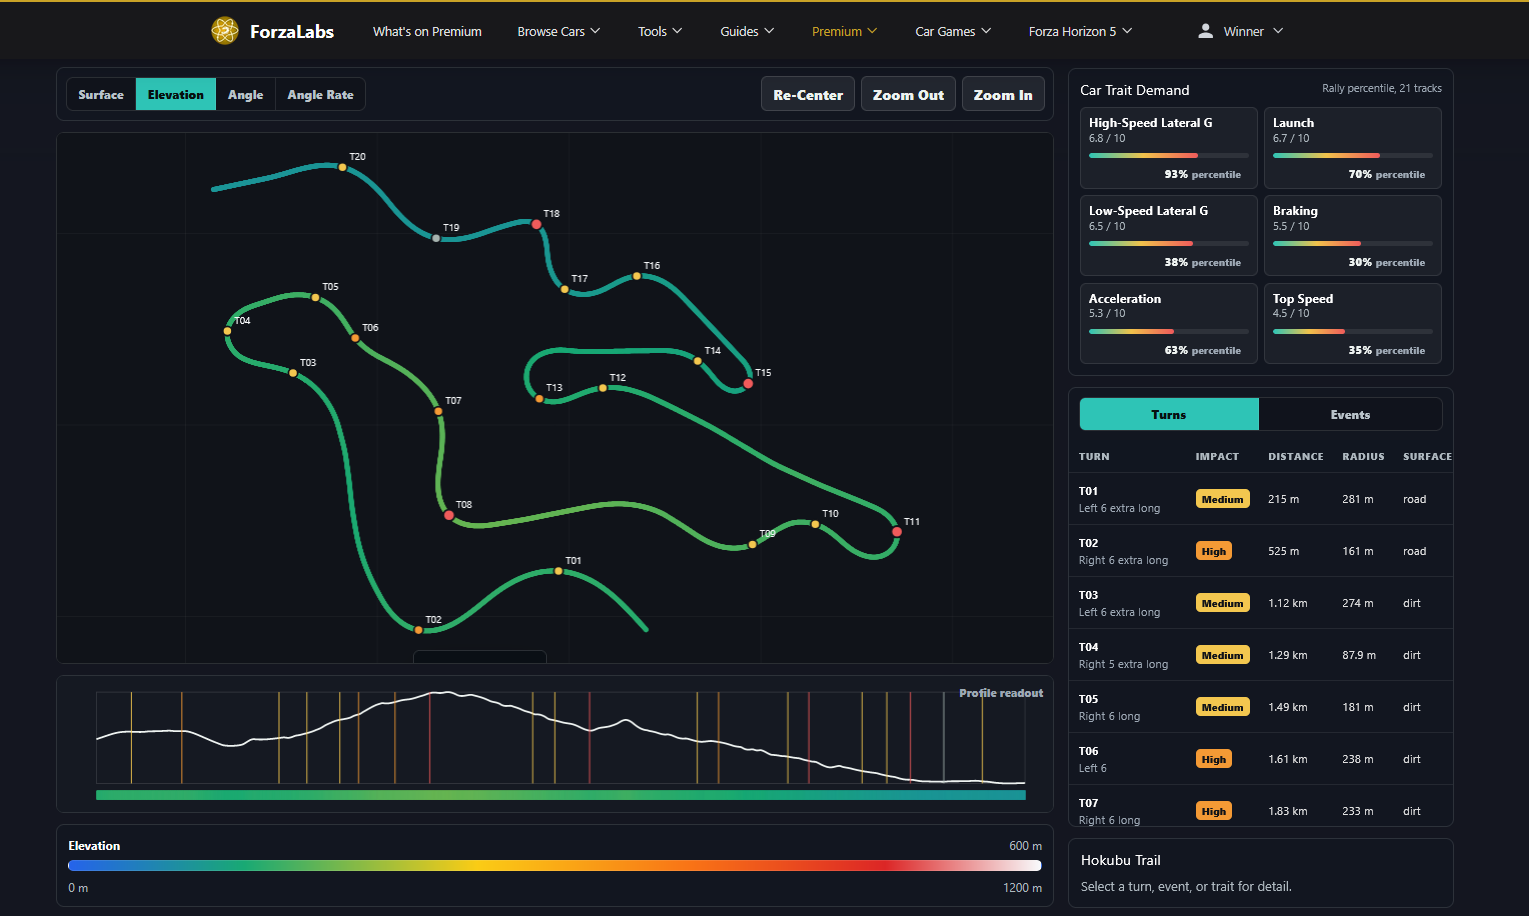
Task: Switch map mode to Angle
Action: [x=245, y=94]
